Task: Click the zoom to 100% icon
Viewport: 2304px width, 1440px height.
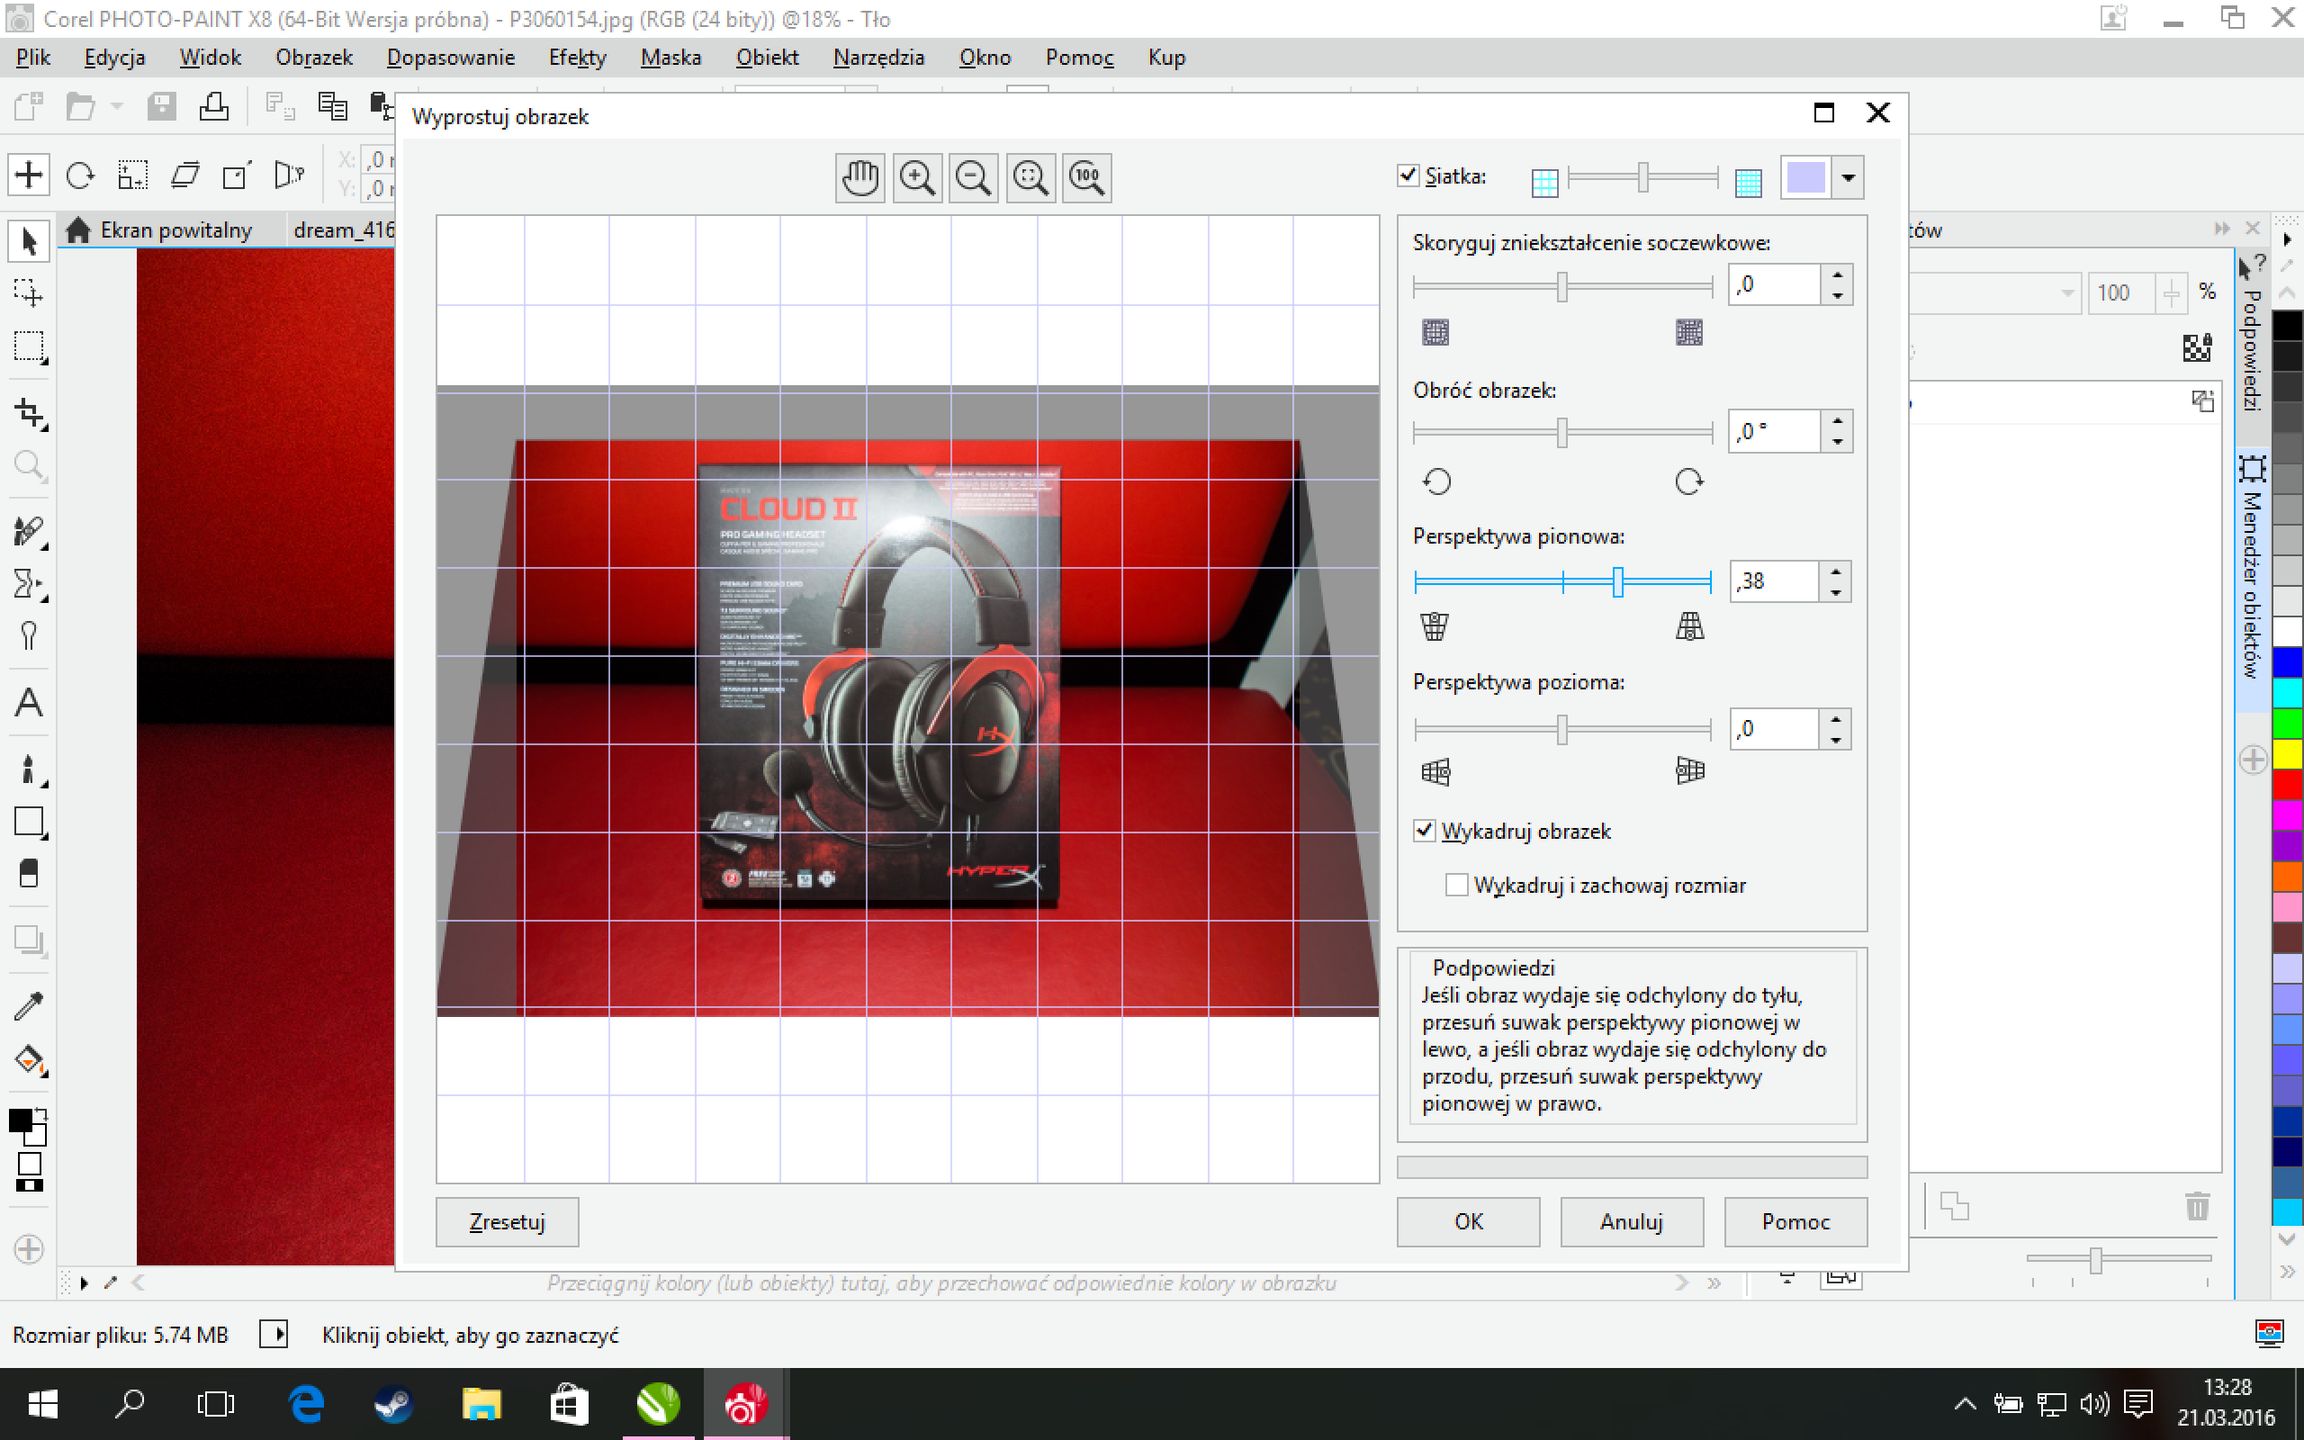Action: click(1087, 178)
